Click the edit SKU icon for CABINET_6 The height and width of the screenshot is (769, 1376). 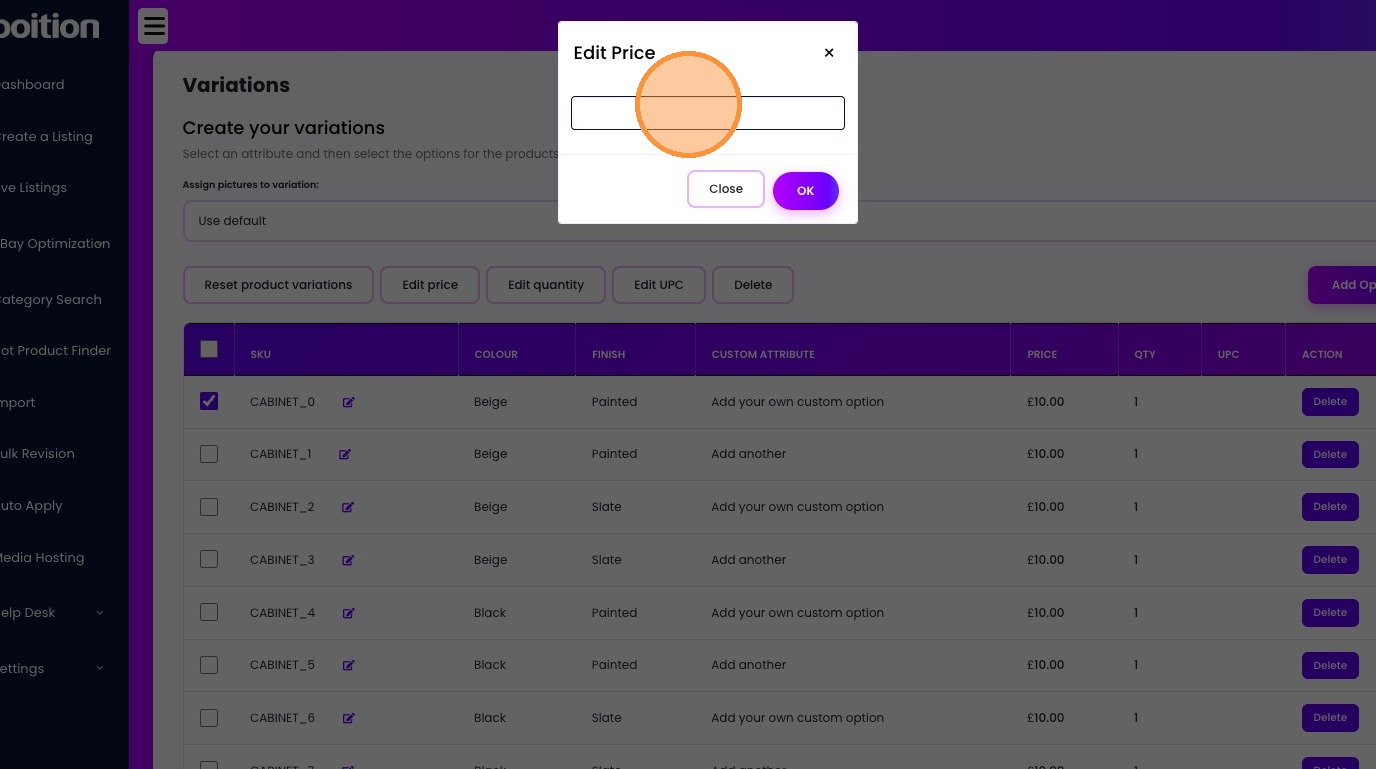coord(349,718)
